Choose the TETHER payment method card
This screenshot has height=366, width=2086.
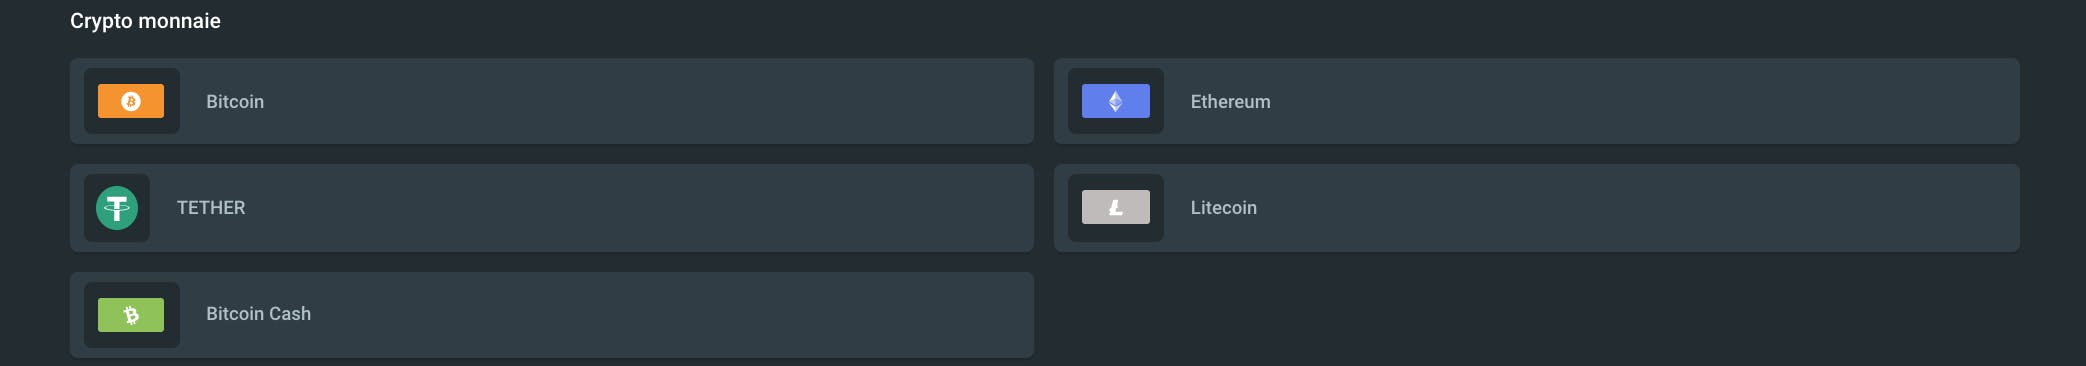pyautogui.click(x=552, y=208)
